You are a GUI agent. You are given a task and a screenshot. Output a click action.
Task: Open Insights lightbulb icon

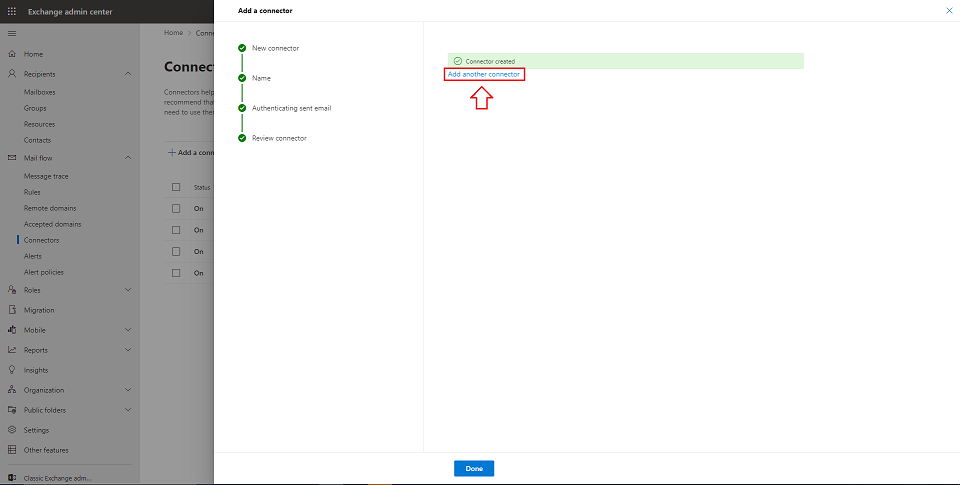[12, 370]
